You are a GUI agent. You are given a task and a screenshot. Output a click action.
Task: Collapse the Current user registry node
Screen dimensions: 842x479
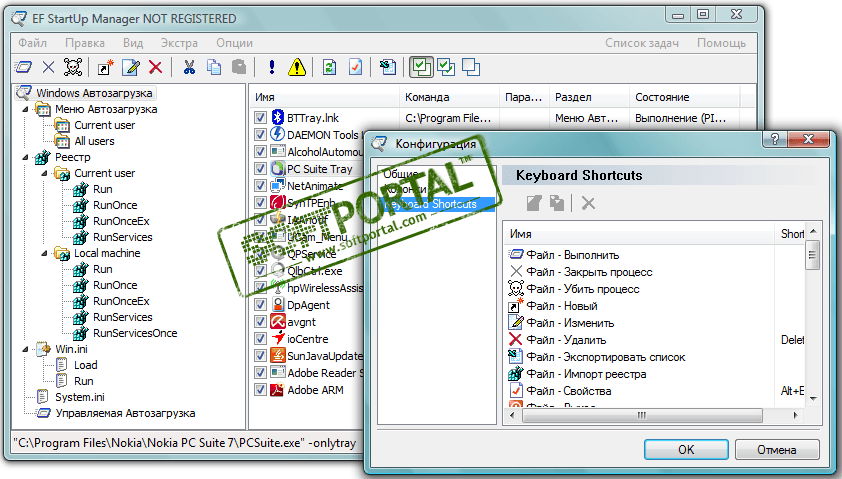click(x=45, y=173)
